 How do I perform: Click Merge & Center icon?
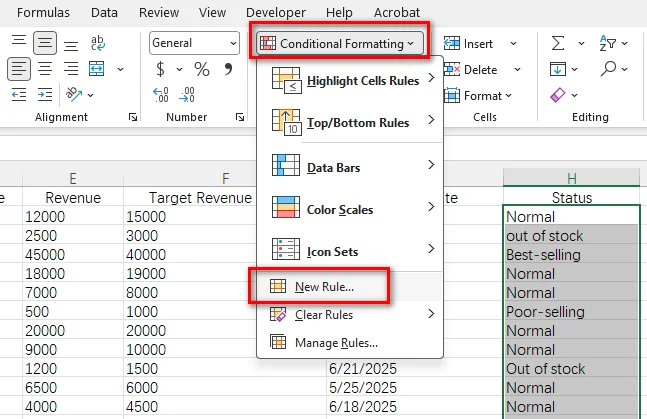coord(97,69)
